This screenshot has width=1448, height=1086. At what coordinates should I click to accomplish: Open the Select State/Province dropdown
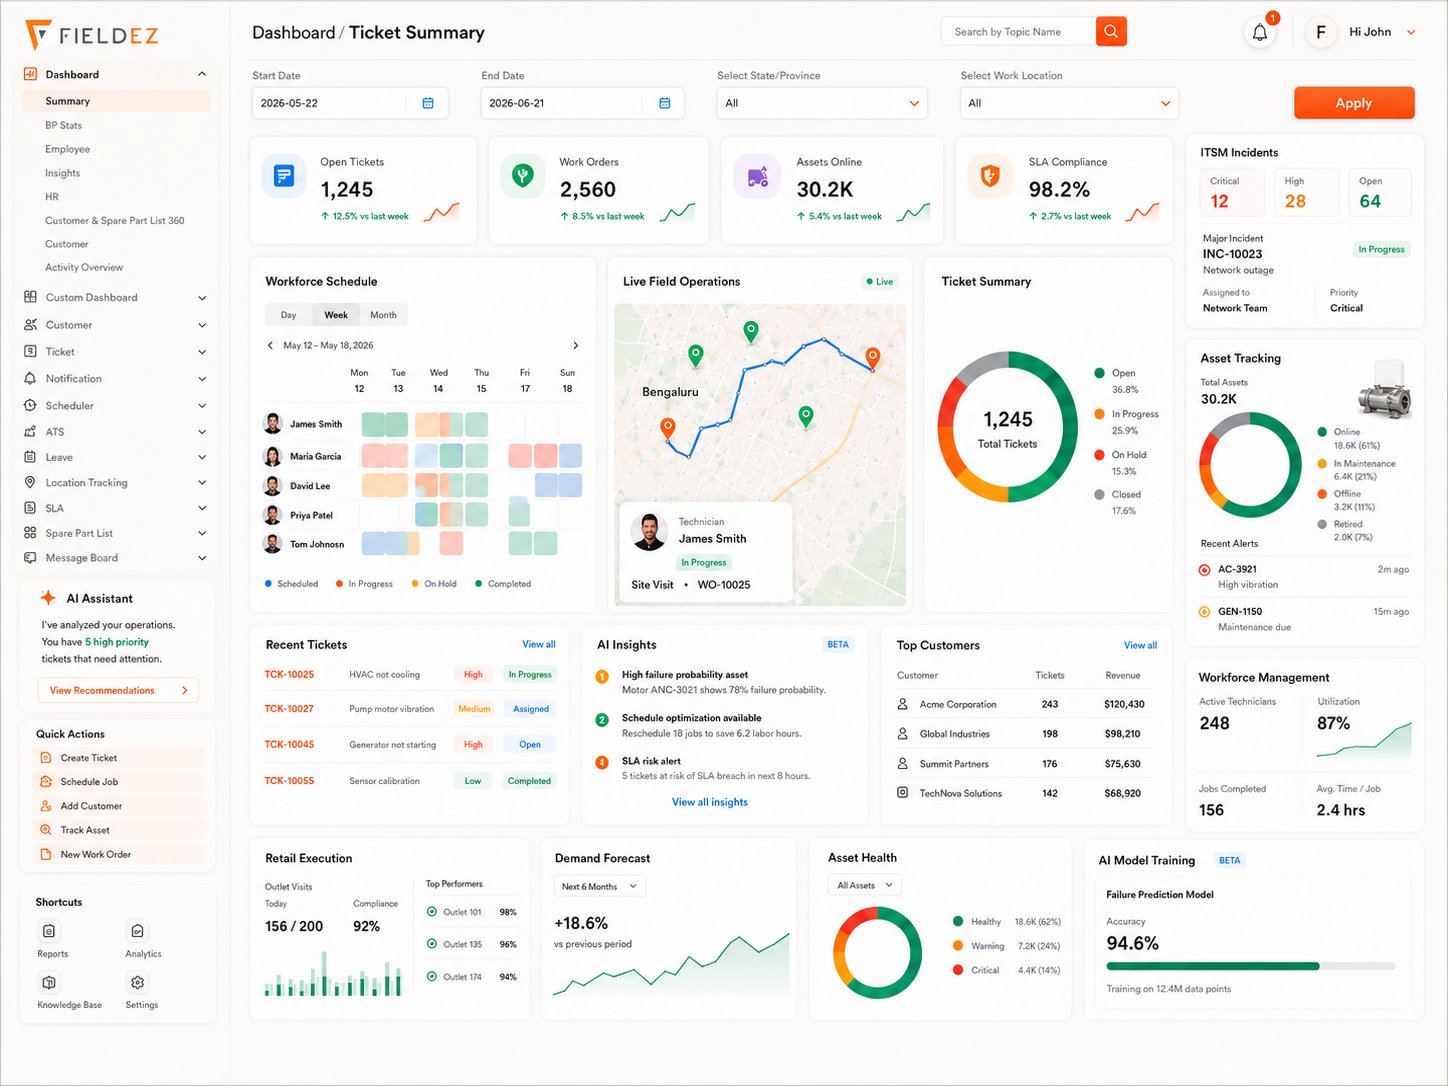pyautogui.click(x=822, y=103)
